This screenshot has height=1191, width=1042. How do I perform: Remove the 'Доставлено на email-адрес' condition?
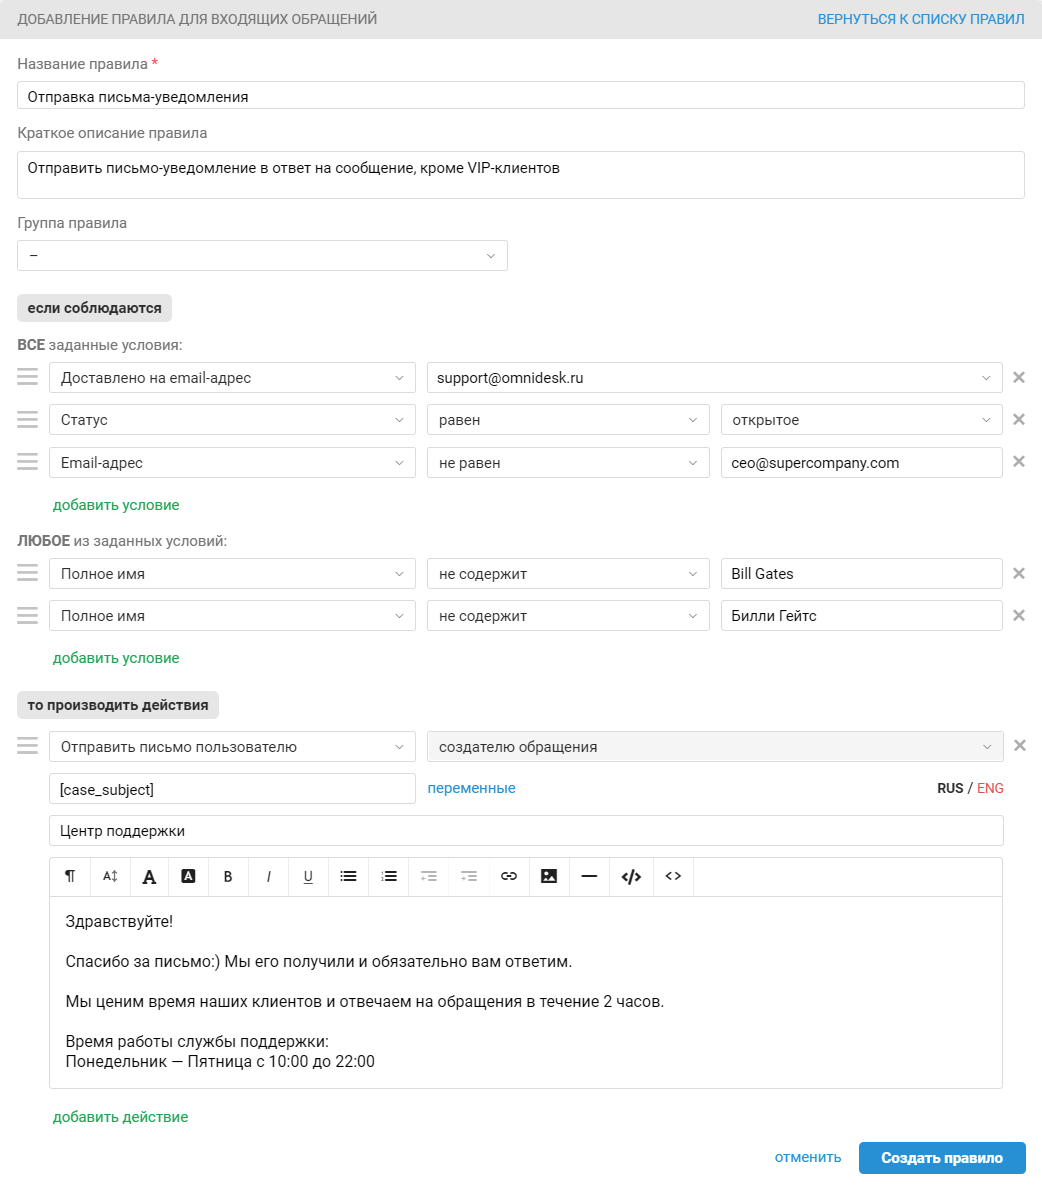tap(1019, 378)
